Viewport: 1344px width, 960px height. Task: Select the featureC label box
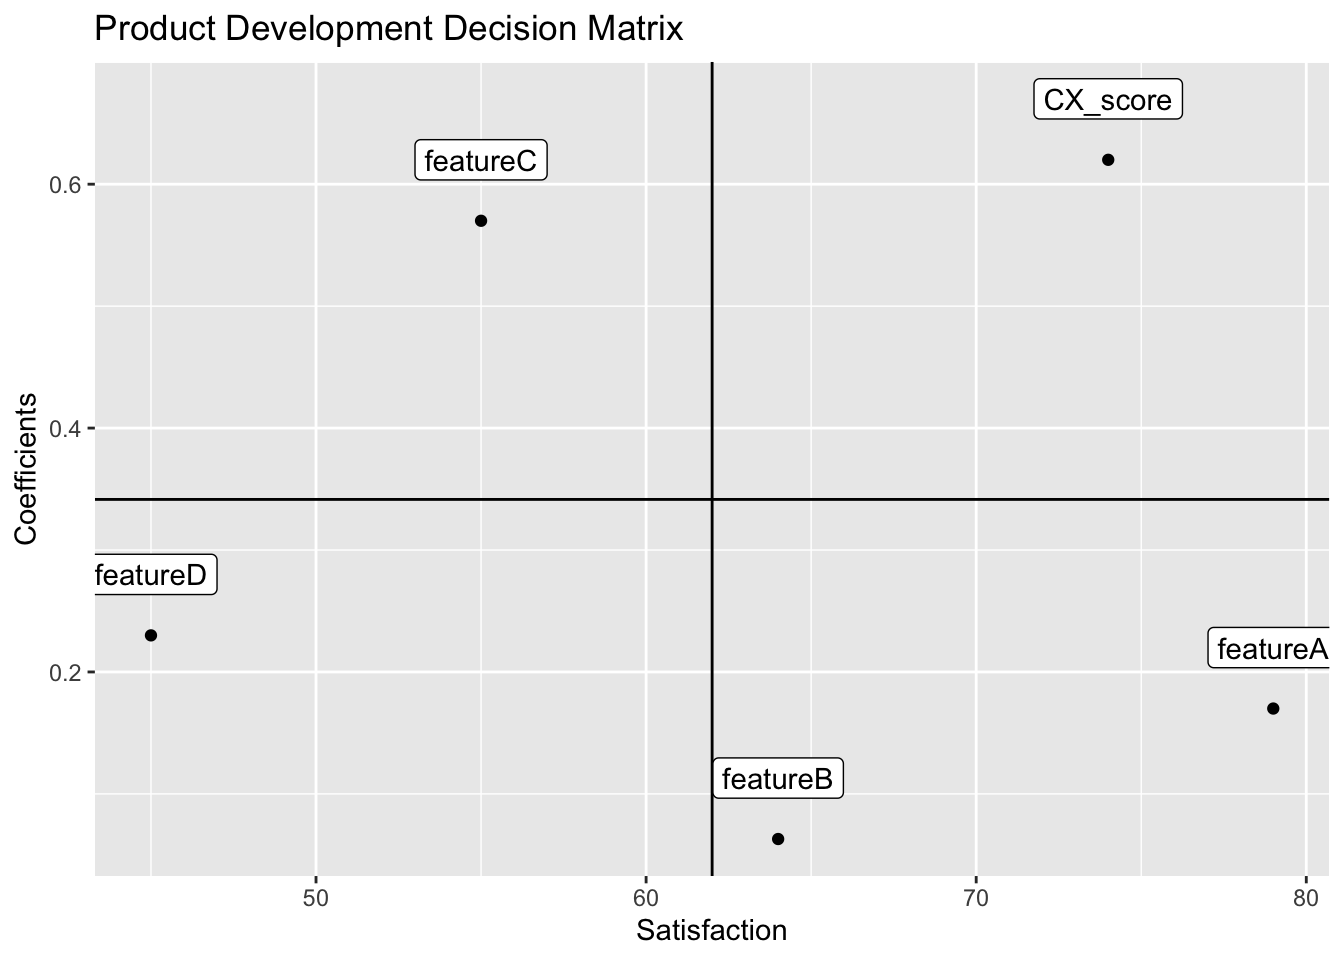click(x=481, y=161)
